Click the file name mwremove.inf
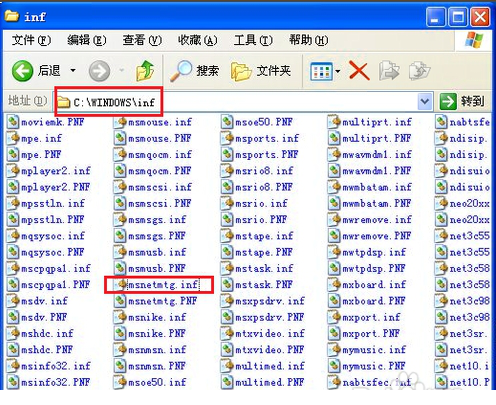Viewport: 496px width, 405px height. [377, 220]
